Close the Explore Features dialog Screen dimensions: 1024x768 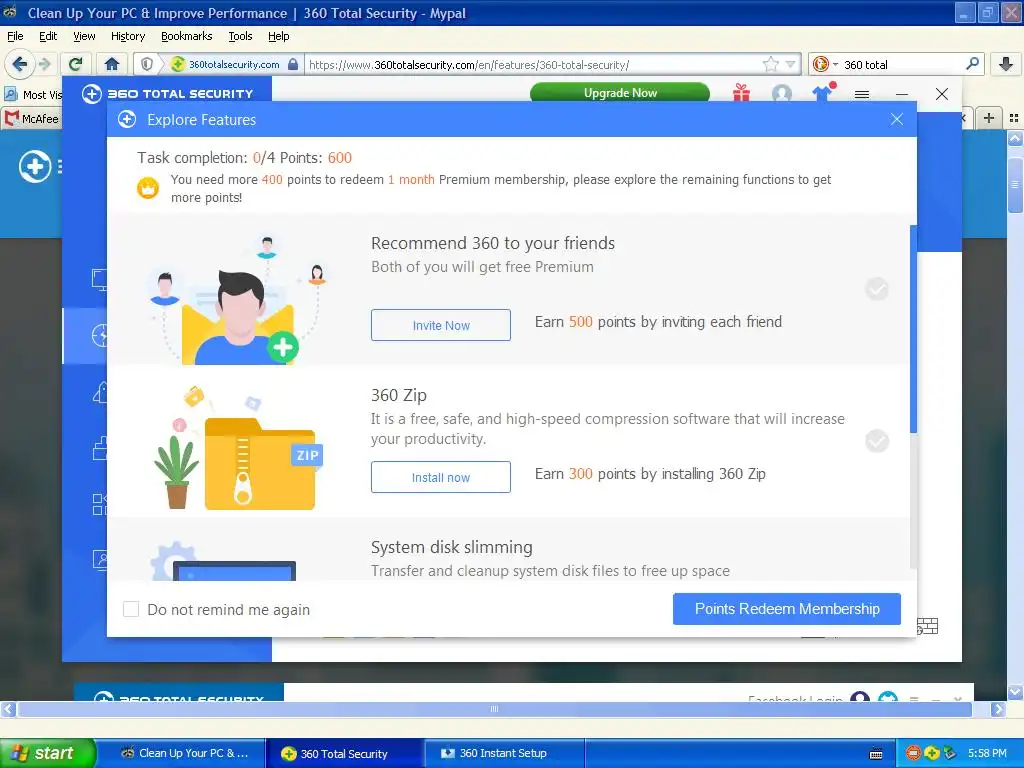click(897, 119)
